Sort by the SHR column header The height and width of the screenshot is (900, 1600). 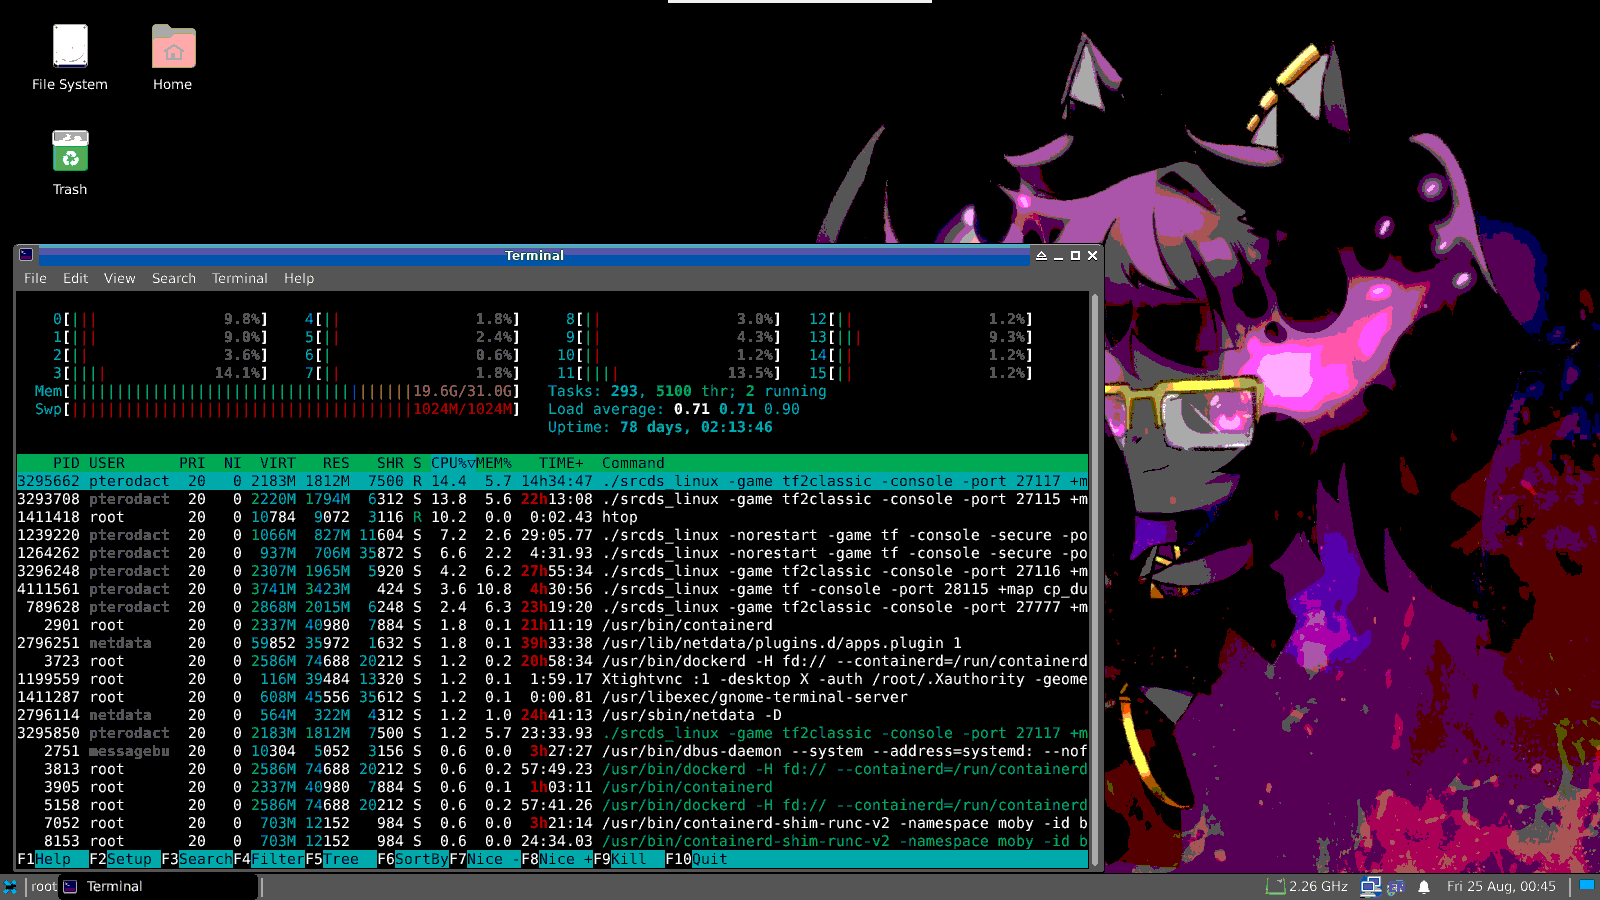[x=390, y=463]
